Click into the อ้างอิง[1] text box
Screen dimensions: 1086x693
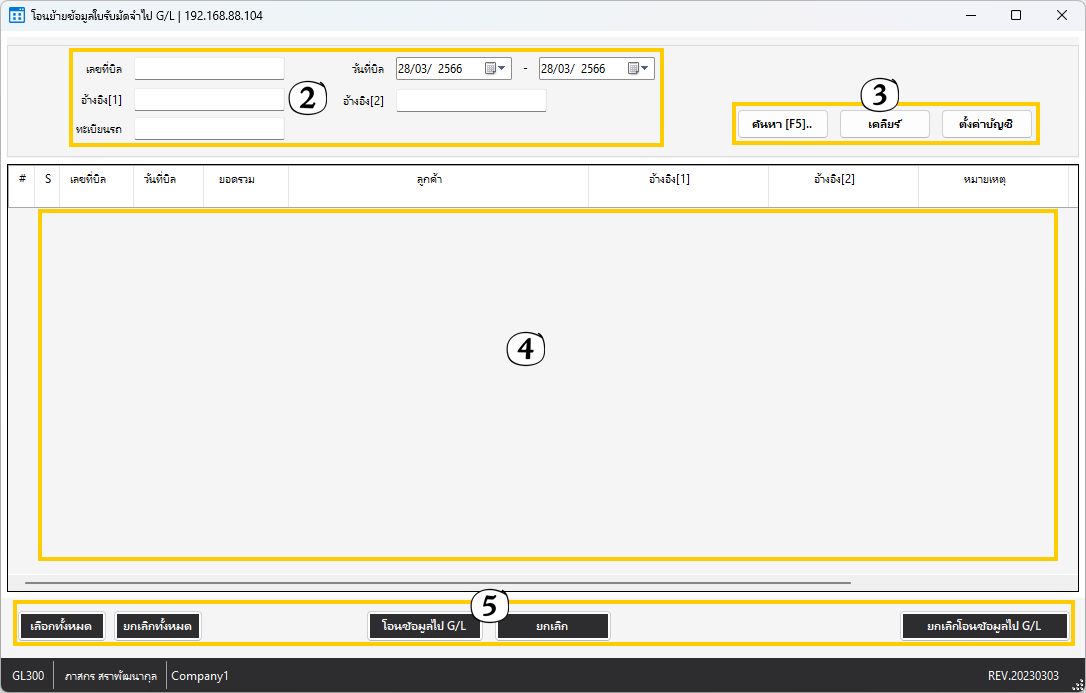(209, 100)
